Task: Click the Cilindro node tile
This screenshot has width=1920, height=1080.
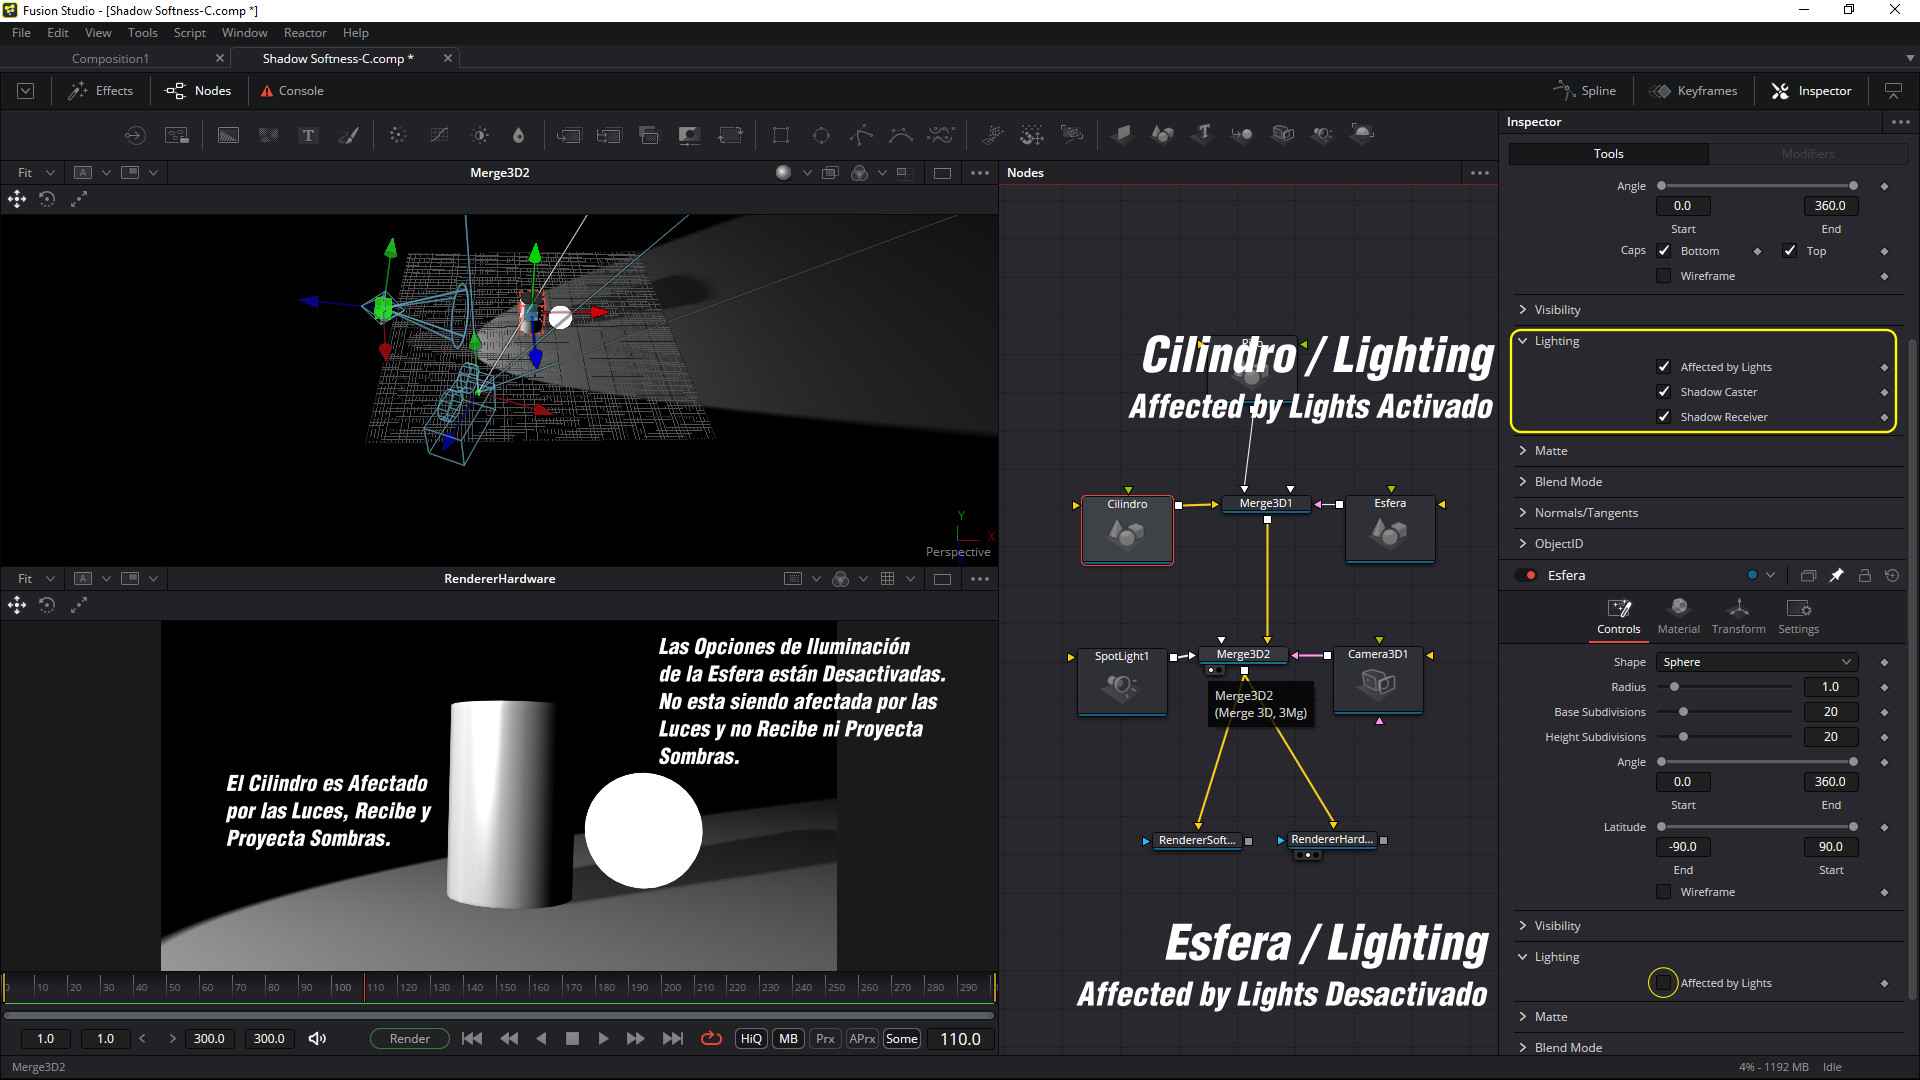Action: tap(1127, 531)
